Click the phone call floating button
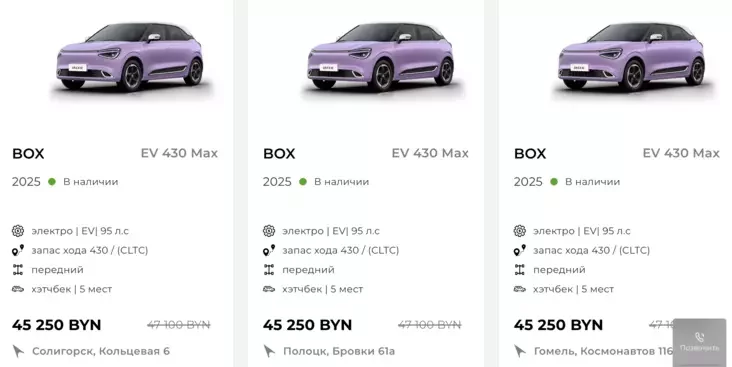Screen dimensions: 732x367 pyautogui.click(x=699, y=342)
